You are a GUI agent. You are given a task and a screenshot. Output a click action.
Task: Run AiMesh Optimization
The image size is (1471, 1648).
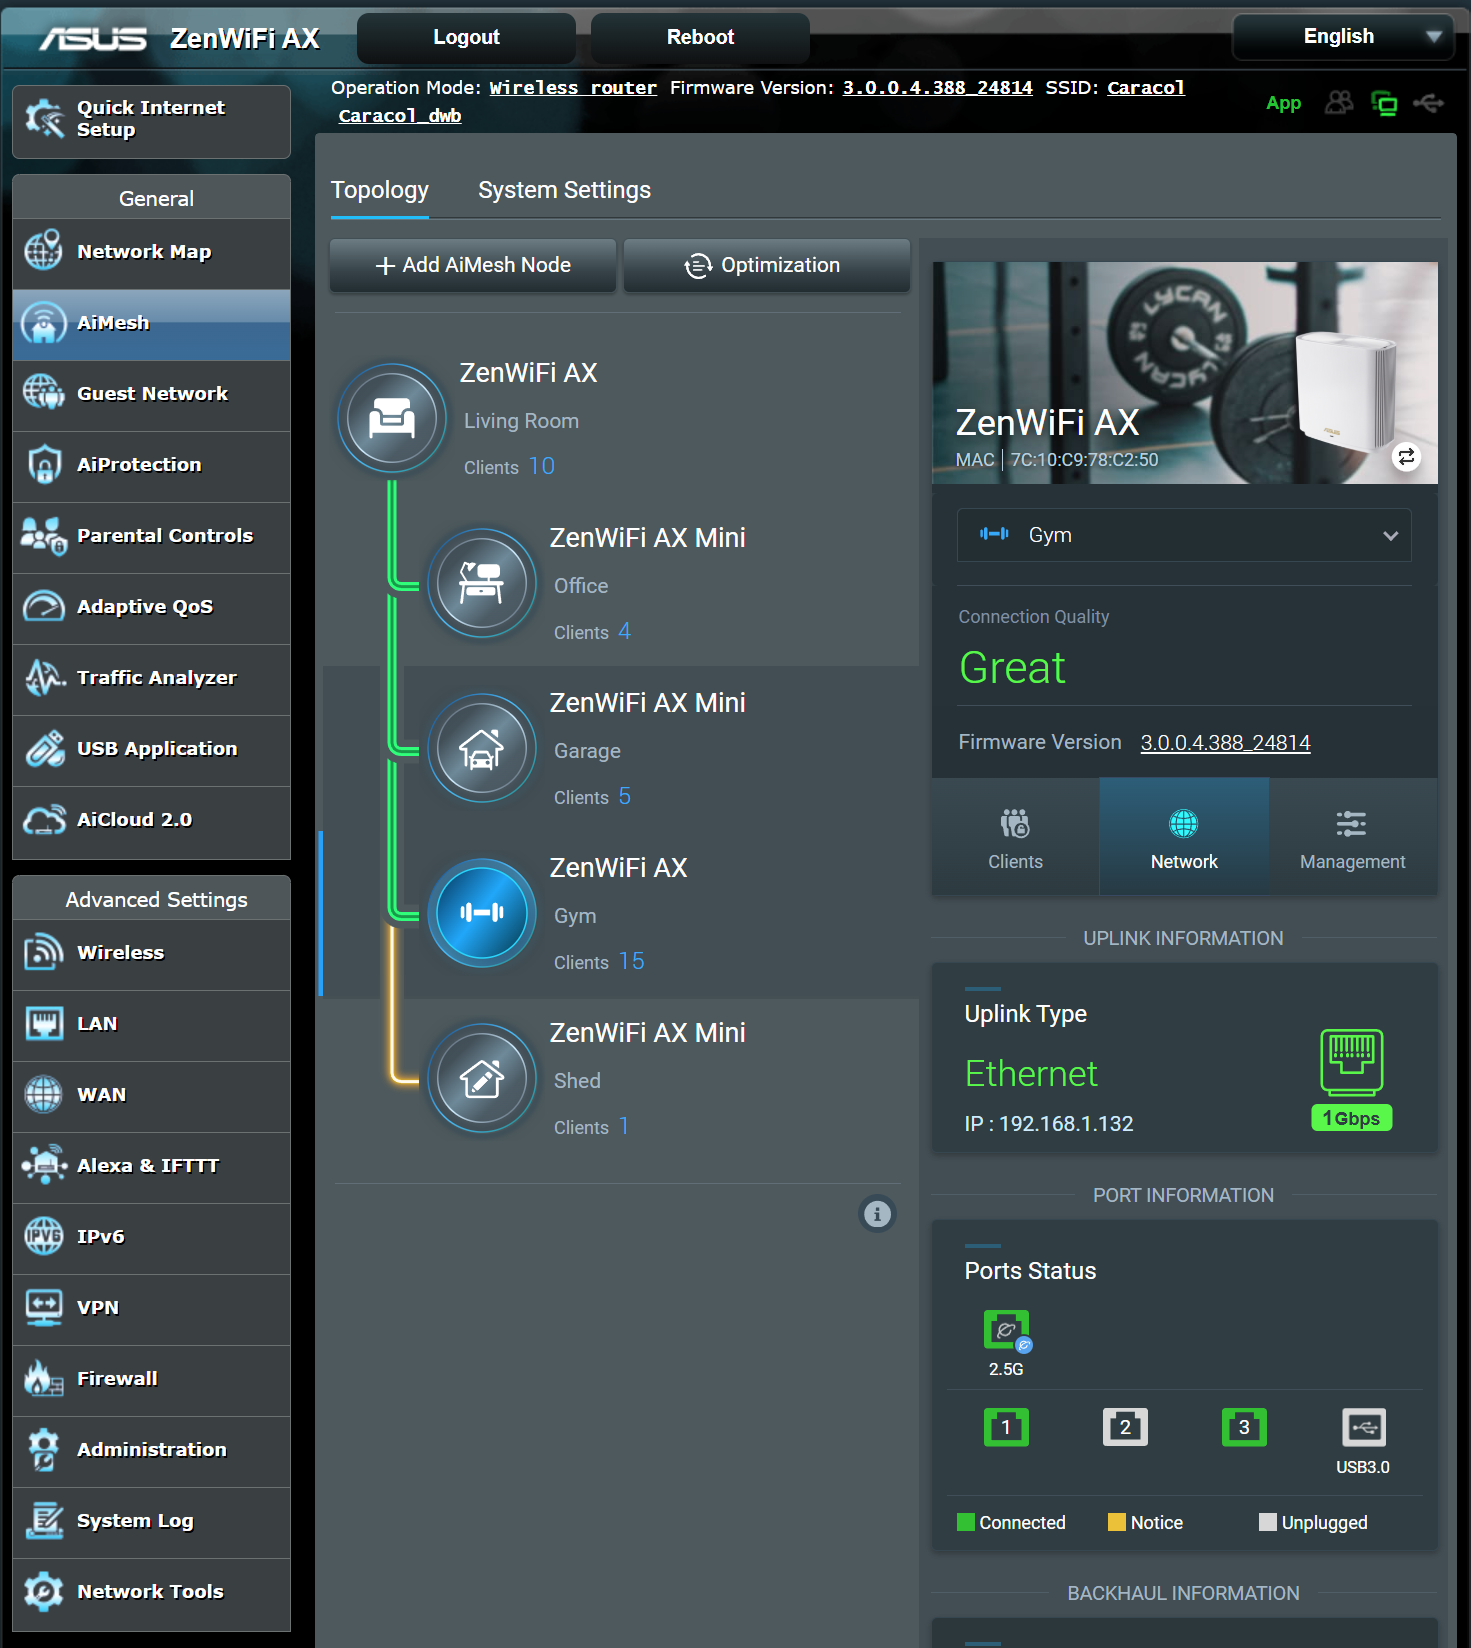point(767,265)
